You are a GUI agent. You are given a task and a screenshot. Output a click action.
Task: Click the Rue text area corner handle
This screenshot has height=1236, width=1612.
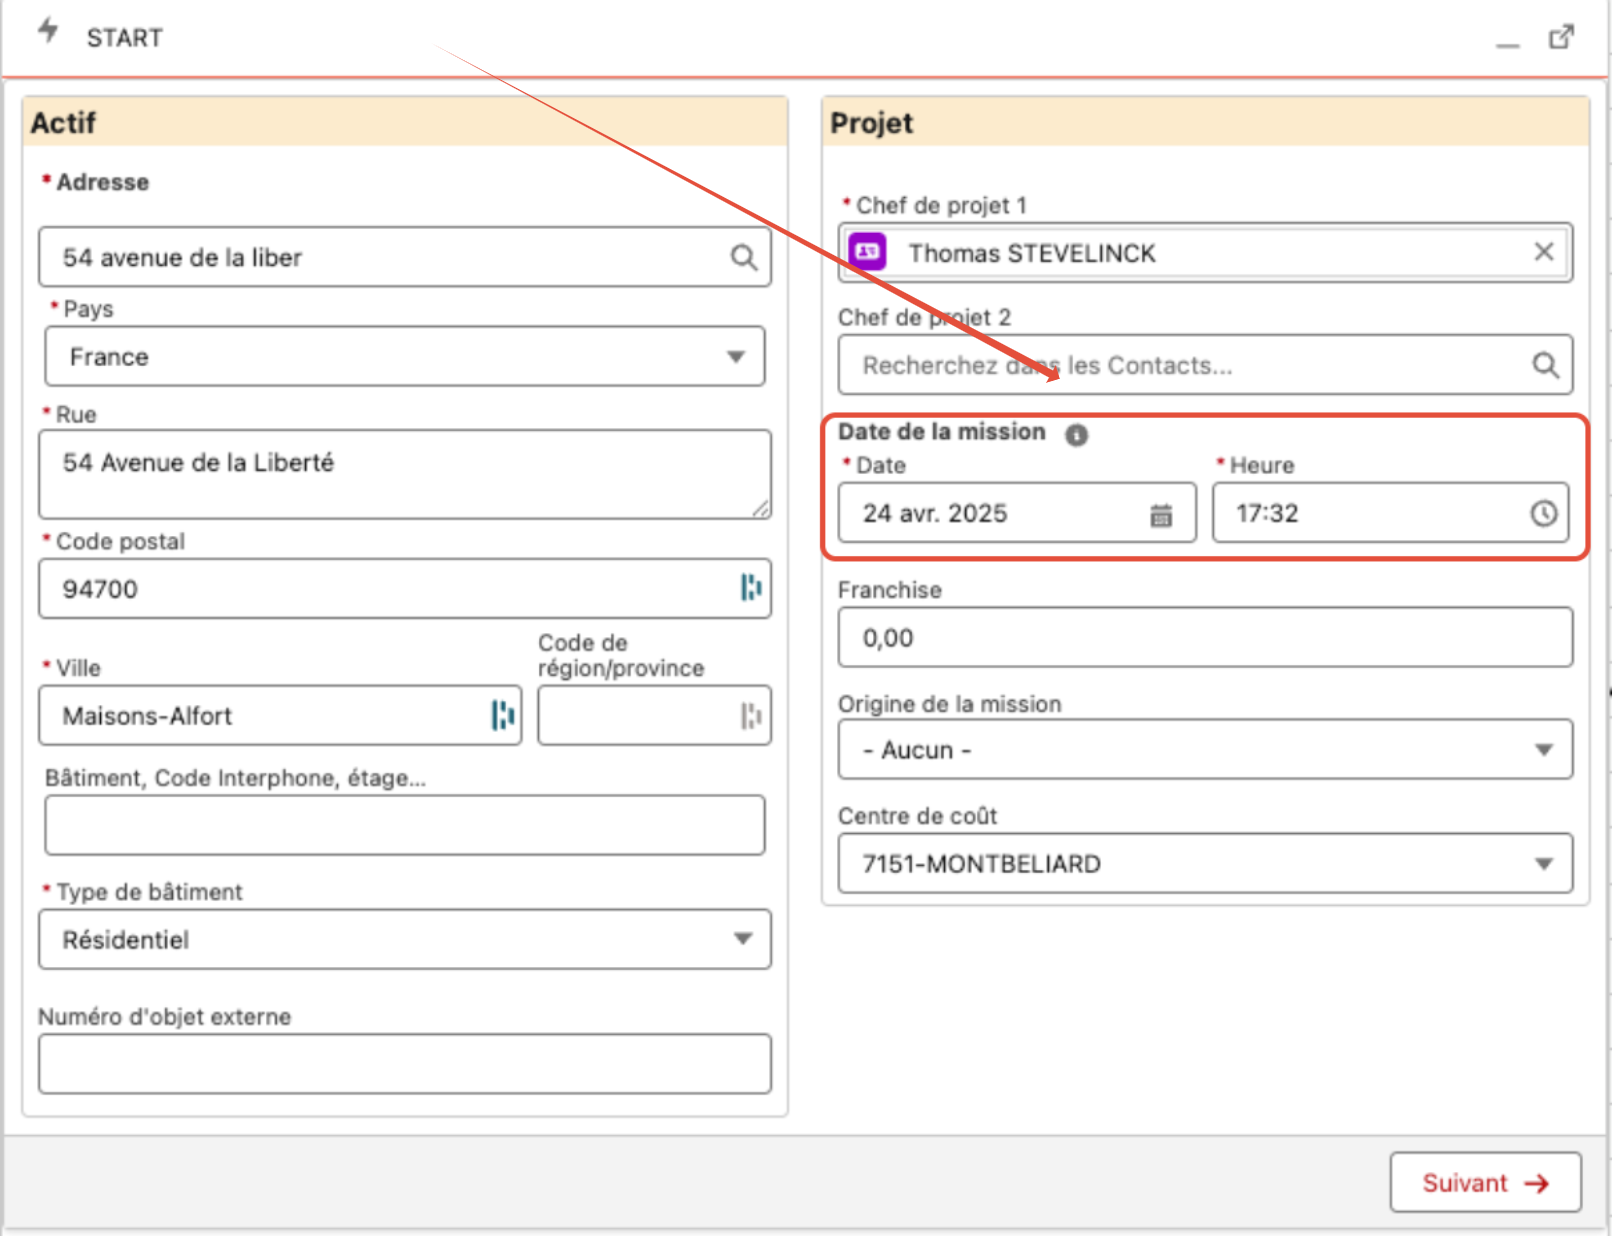[762, 509]
